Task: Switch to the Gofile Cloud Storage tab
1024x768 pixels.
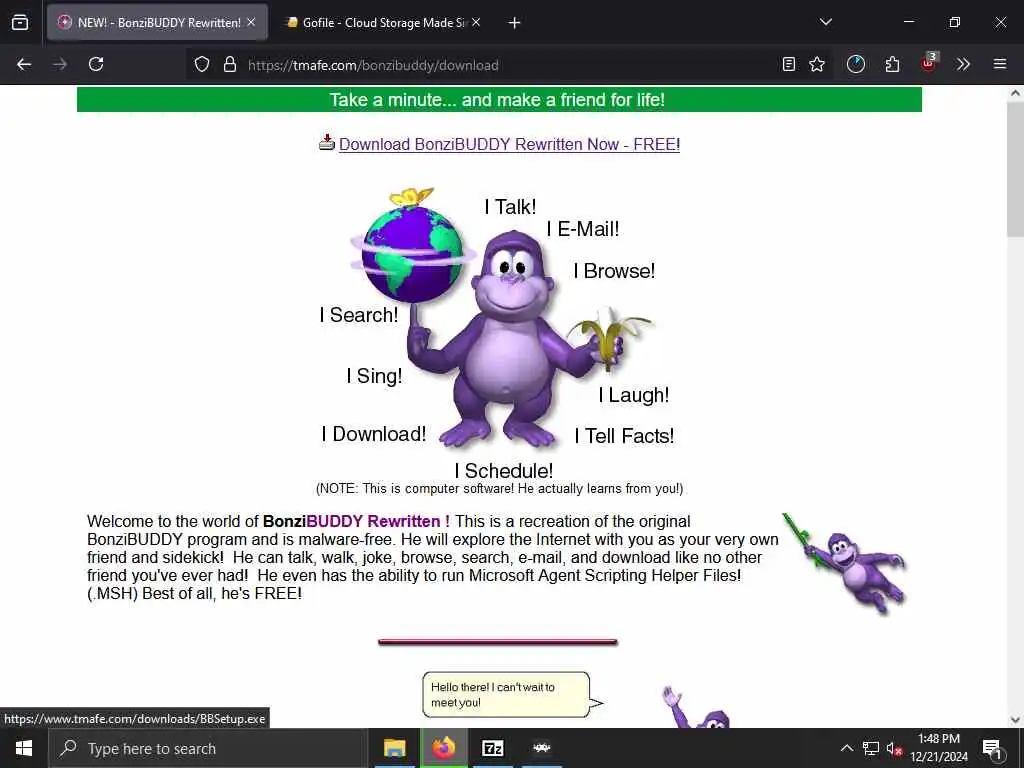Action: click(x=383, y=22)
